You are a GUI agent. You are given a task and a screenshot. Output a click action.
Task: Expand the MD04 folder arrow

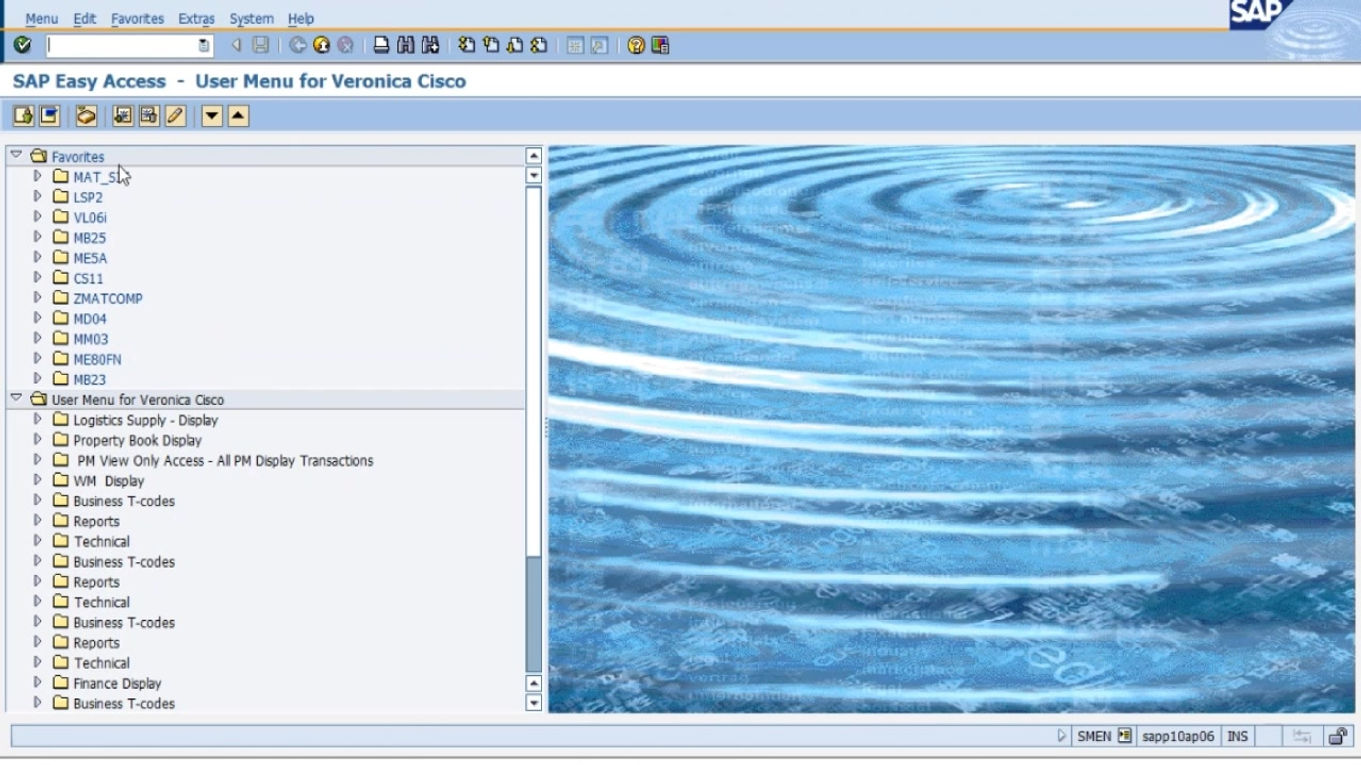[x=38, y=318]
